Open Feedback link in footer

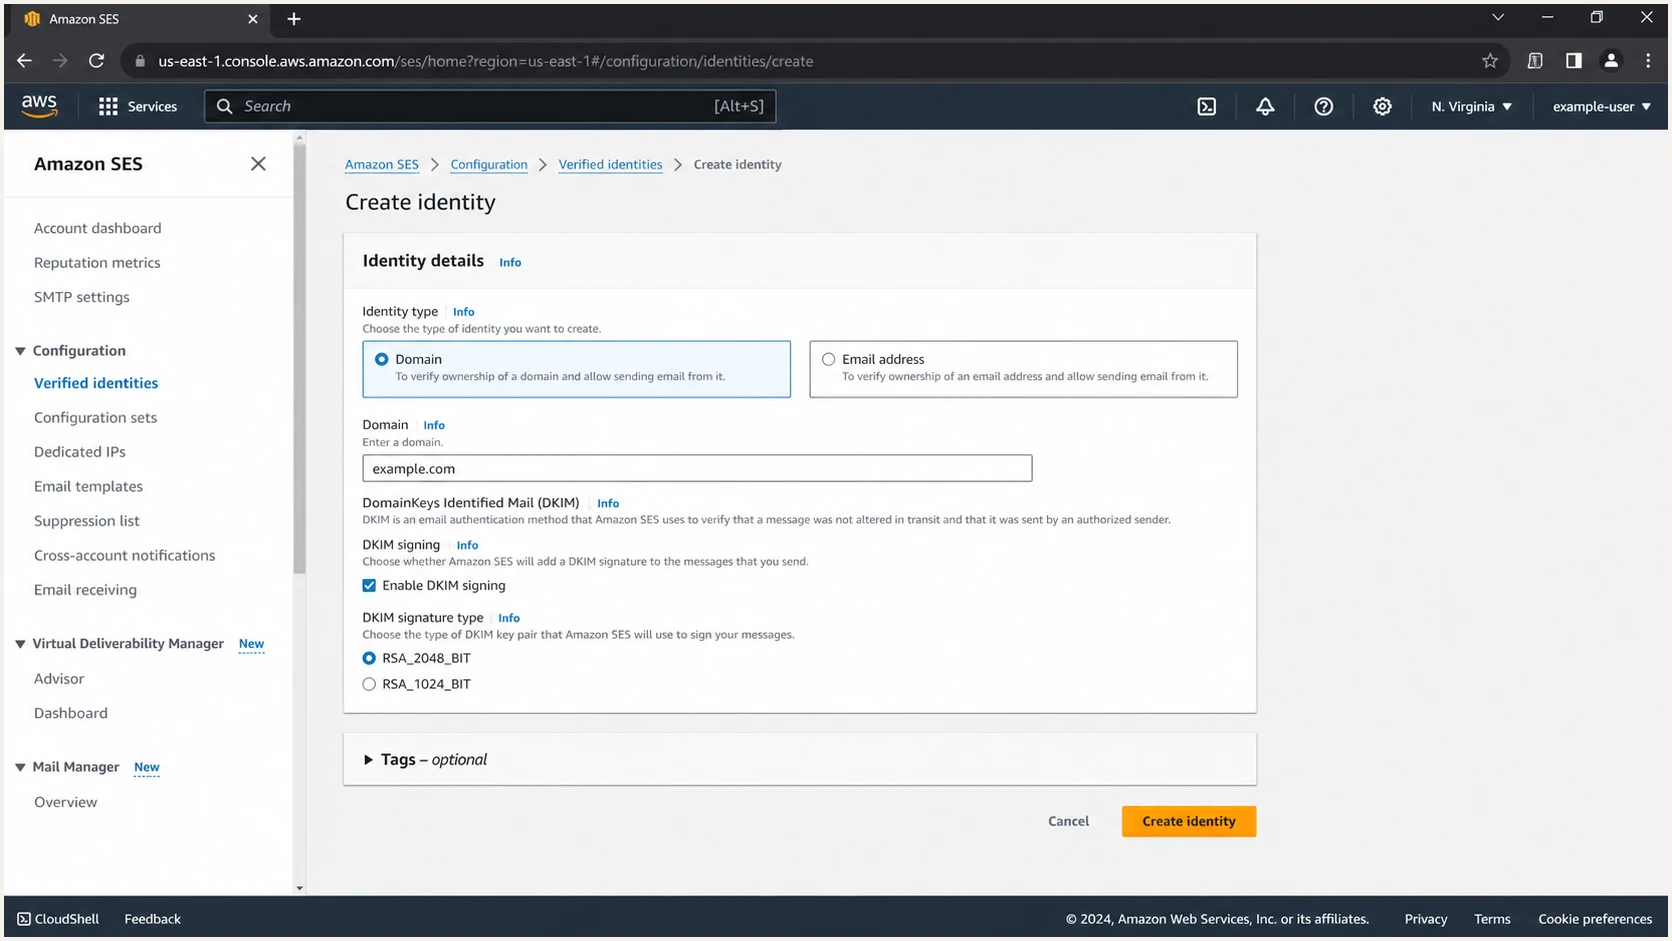point(152,919)
